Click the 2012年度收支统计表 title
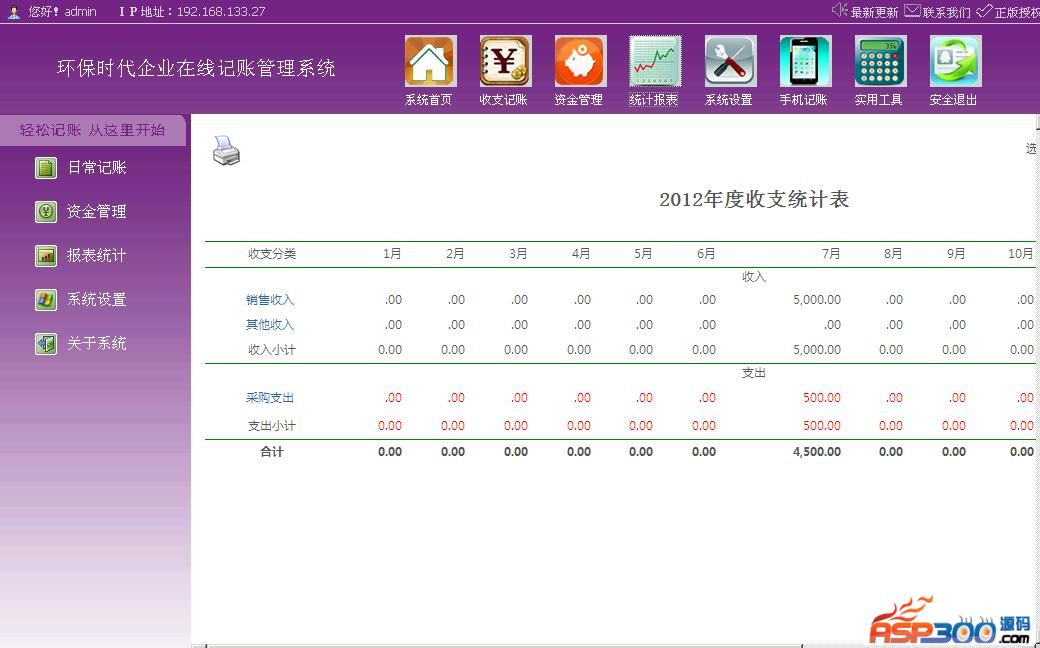The width and height of the screenshot is (1040, 648). click(754, 200)
